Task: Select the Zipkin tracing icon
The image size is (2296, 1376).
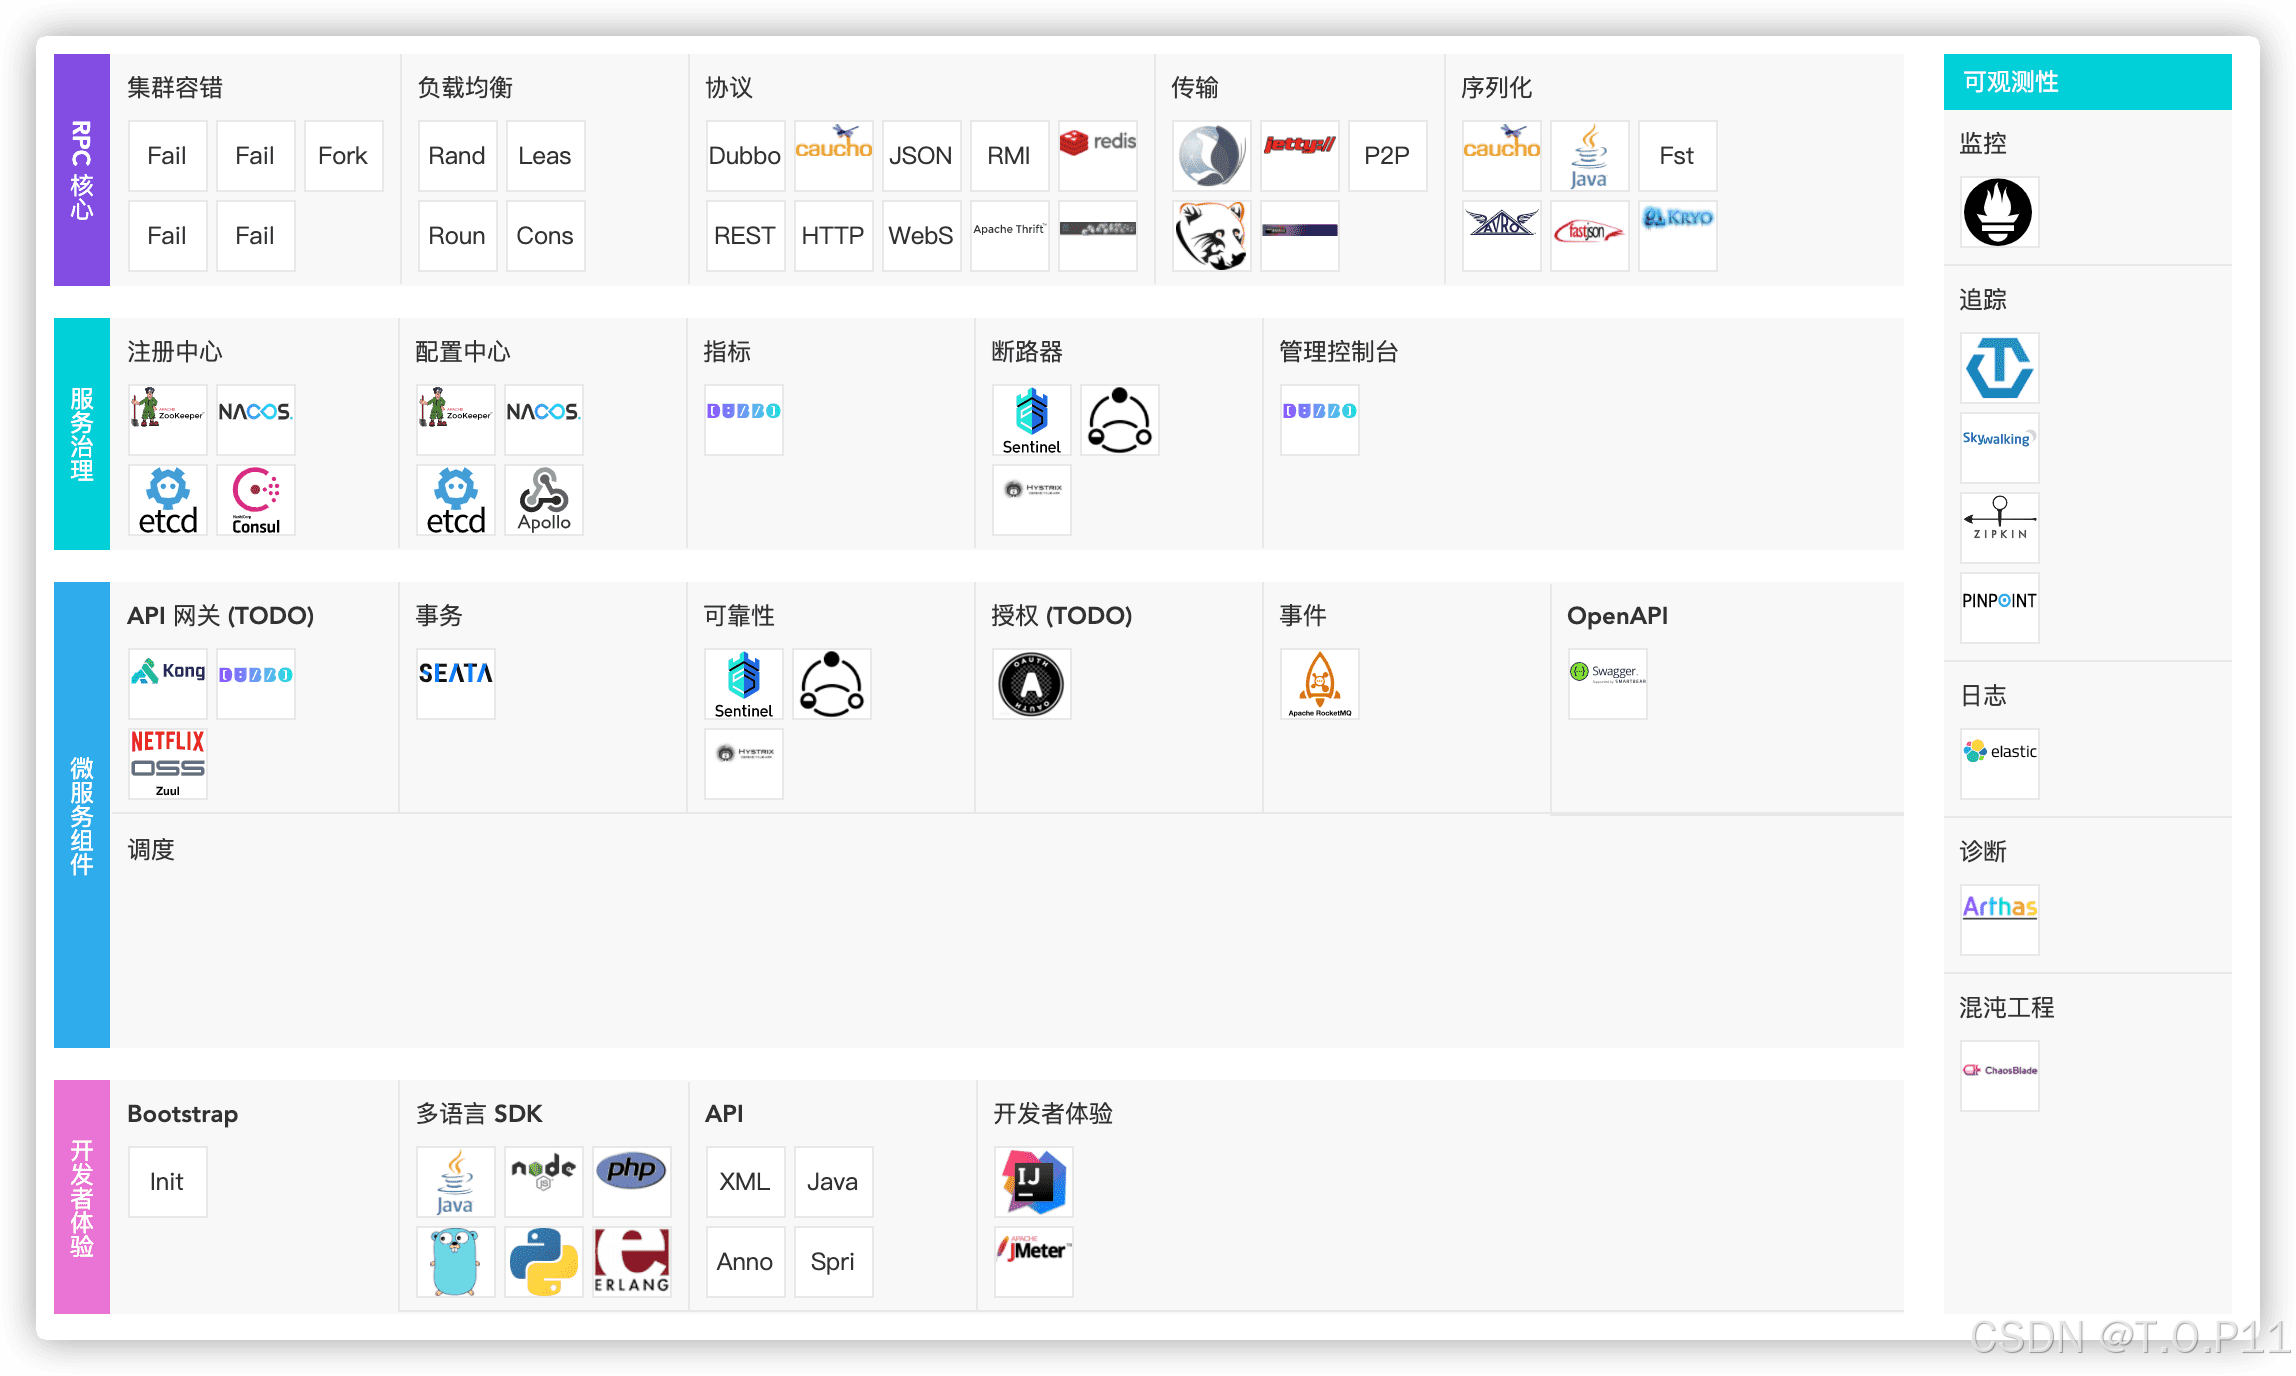Action: (1999, 527)
